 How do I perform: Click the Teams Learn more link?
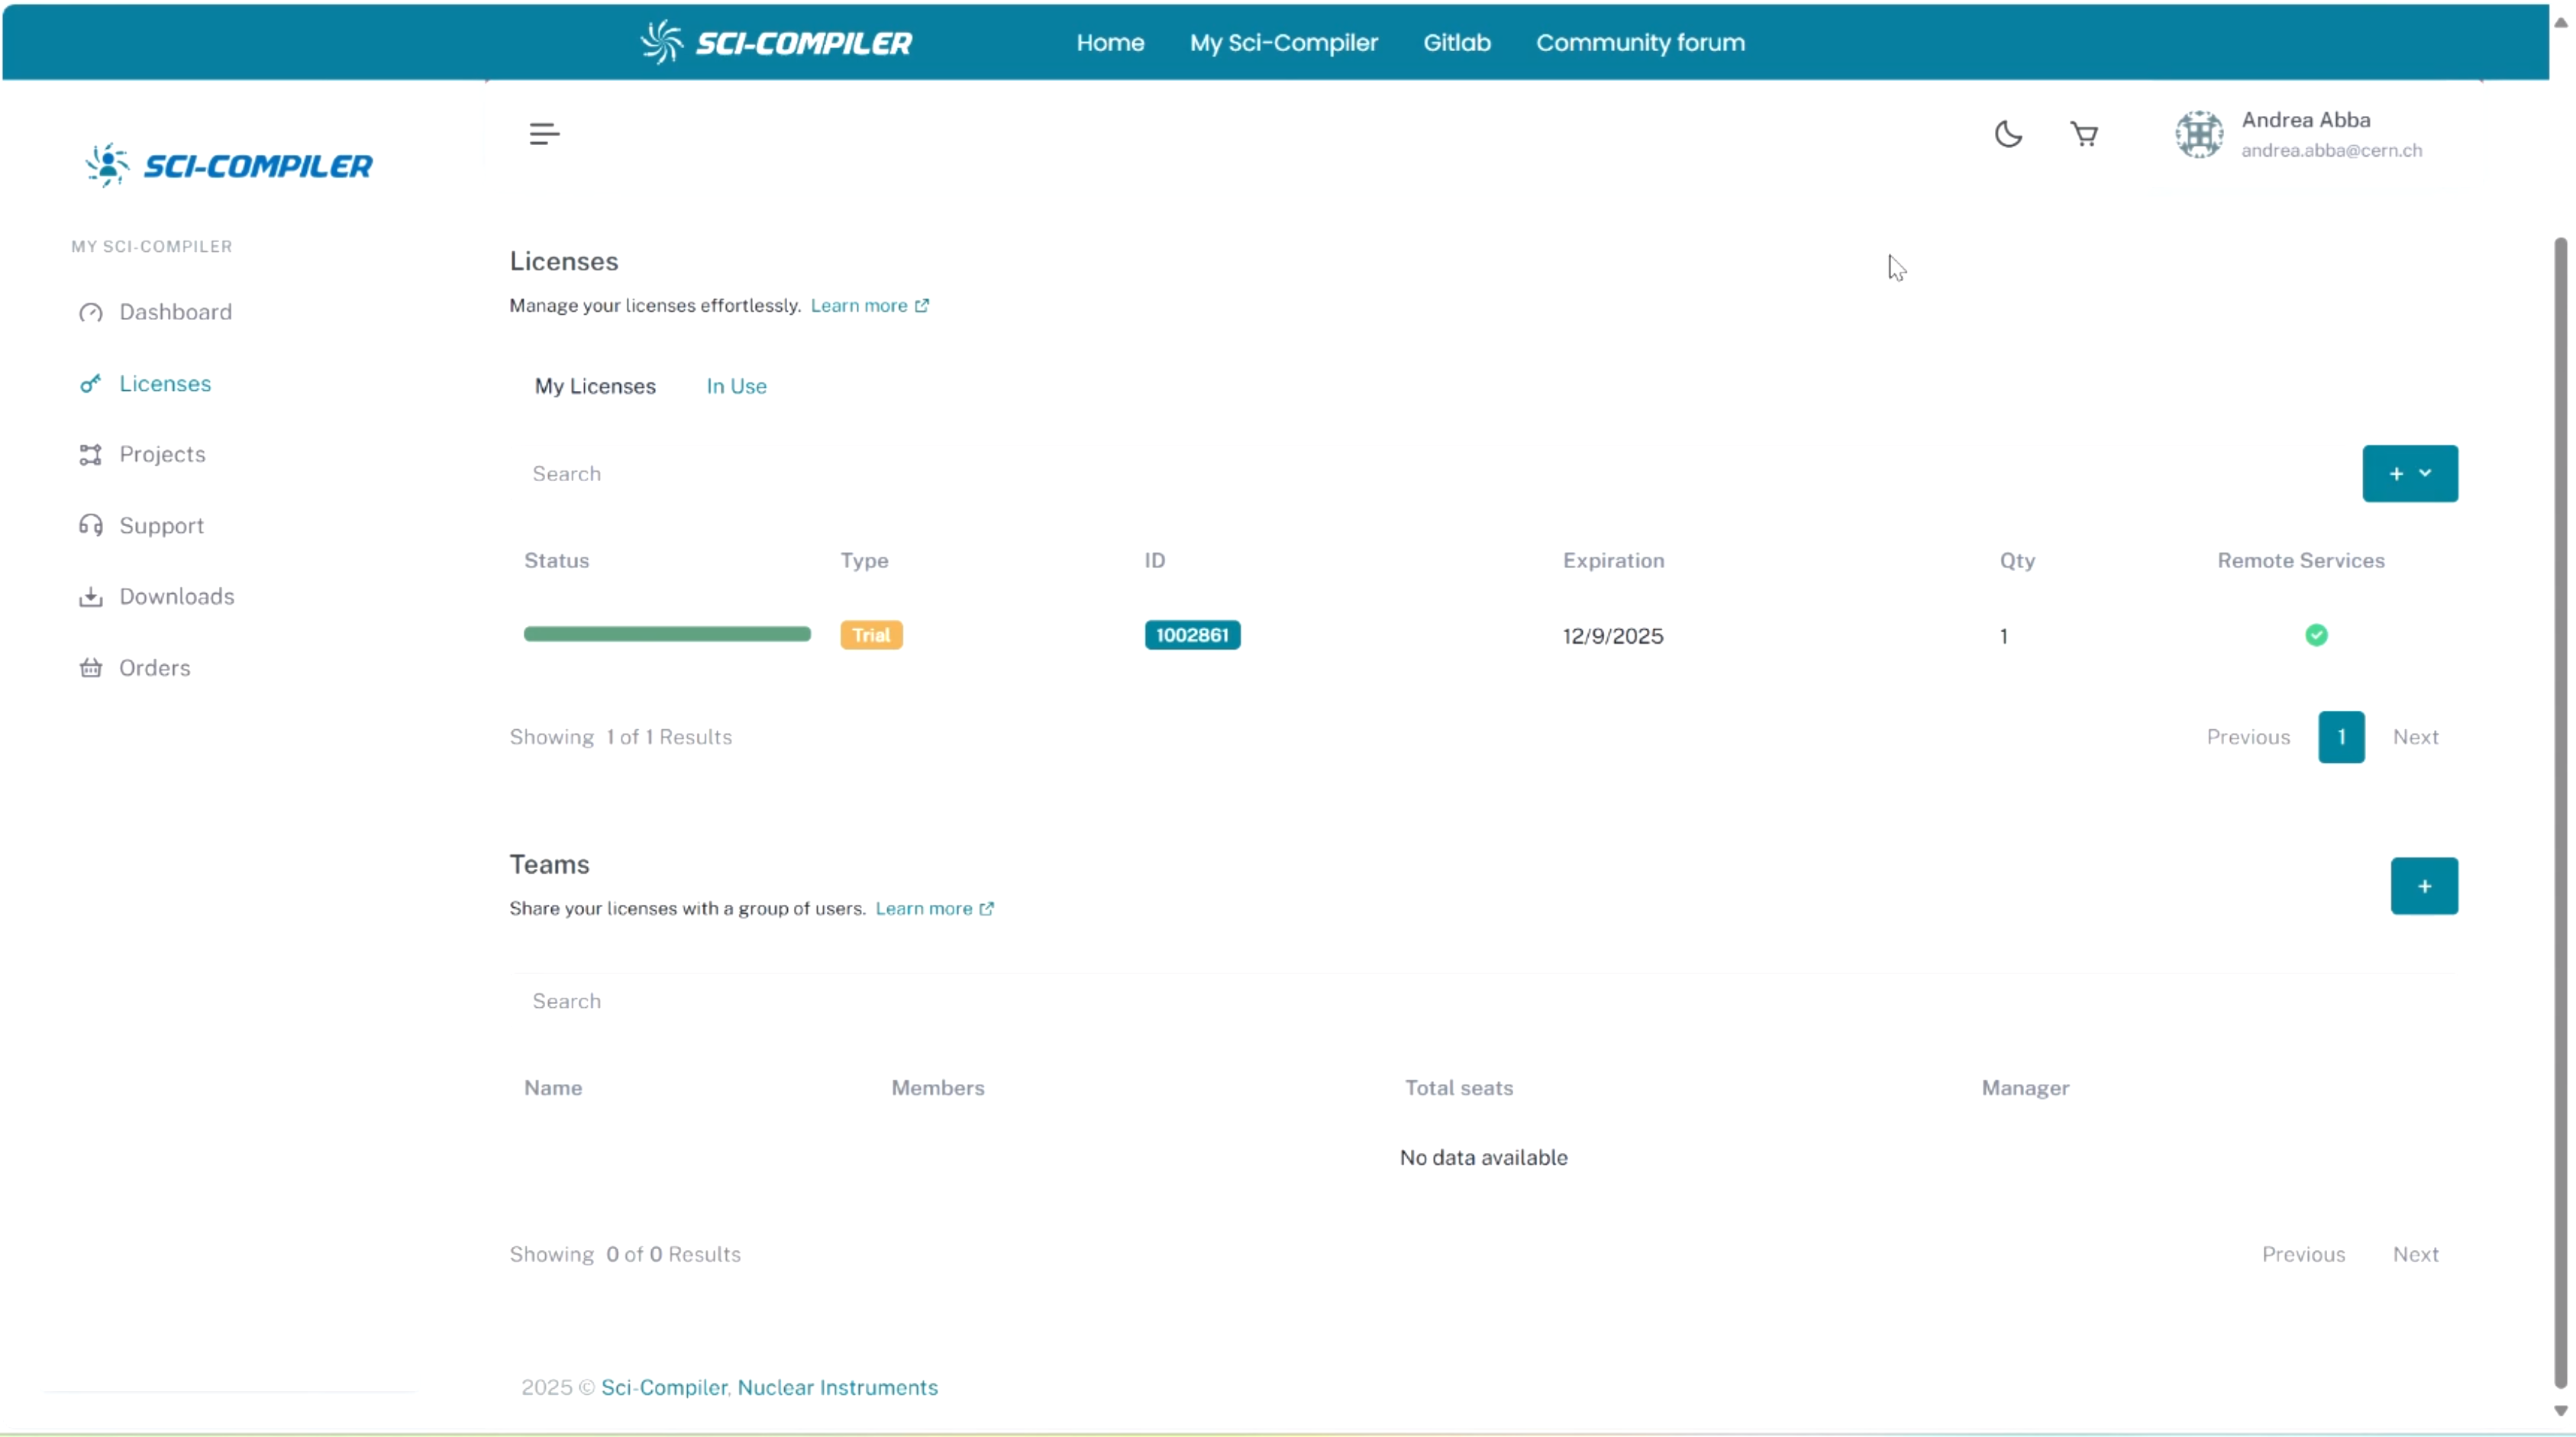934,908
